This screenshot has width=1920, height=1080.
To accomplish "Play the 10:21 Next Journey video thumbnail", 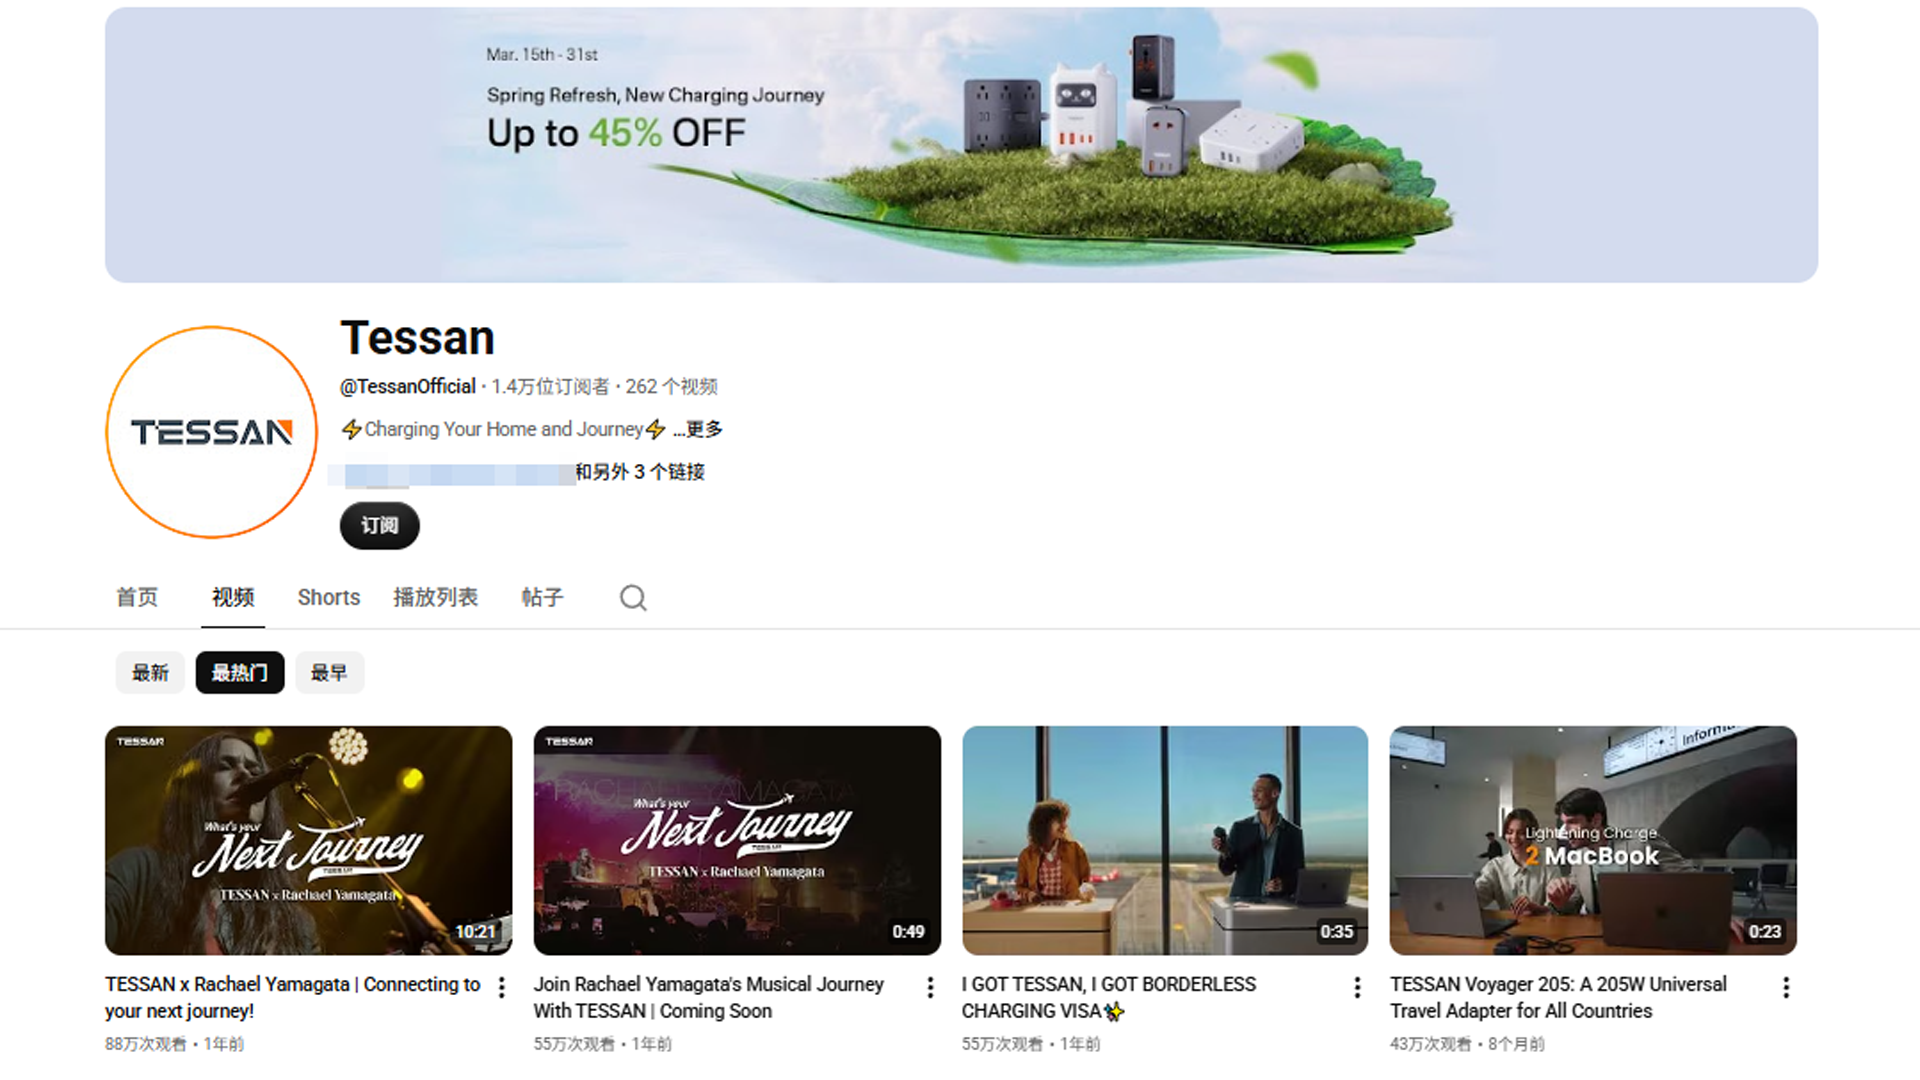I will pyautogui.click(x=308, y=840).
